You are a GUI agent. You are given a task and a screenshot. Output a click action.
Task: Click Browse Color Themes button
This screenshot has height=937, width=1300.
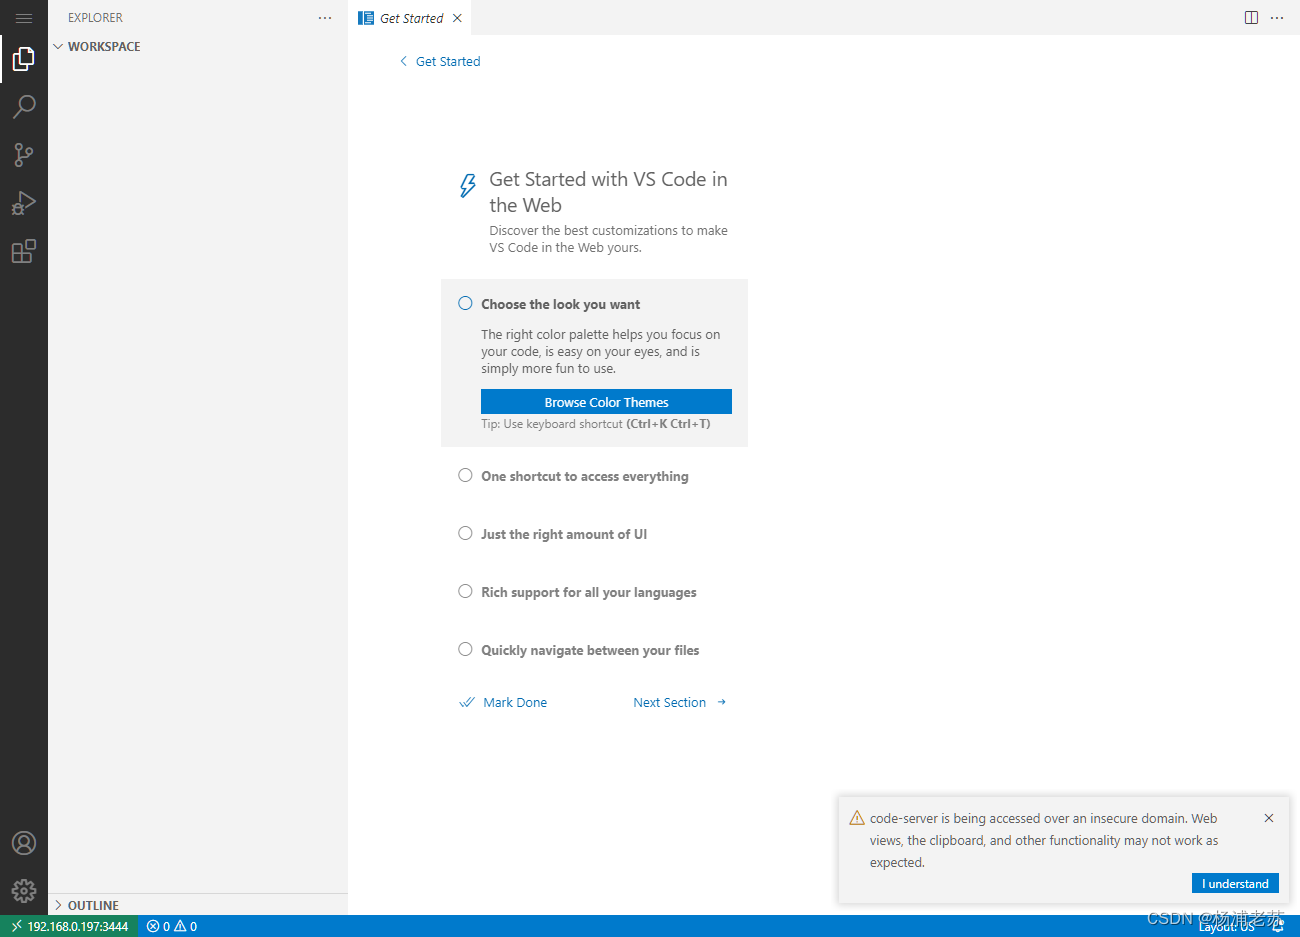click(x=606, y=402)
